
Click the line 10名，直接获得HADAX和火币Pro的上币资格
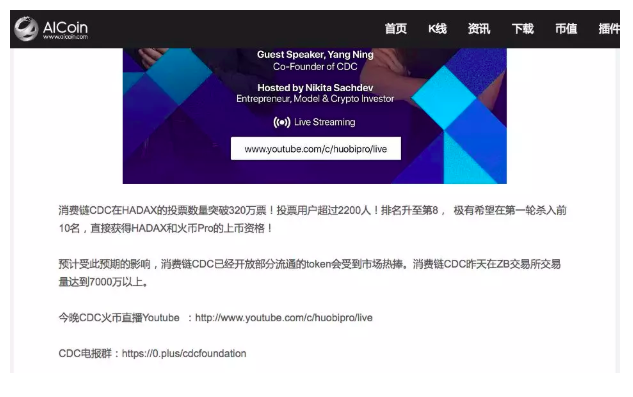(x=166, y=228)
